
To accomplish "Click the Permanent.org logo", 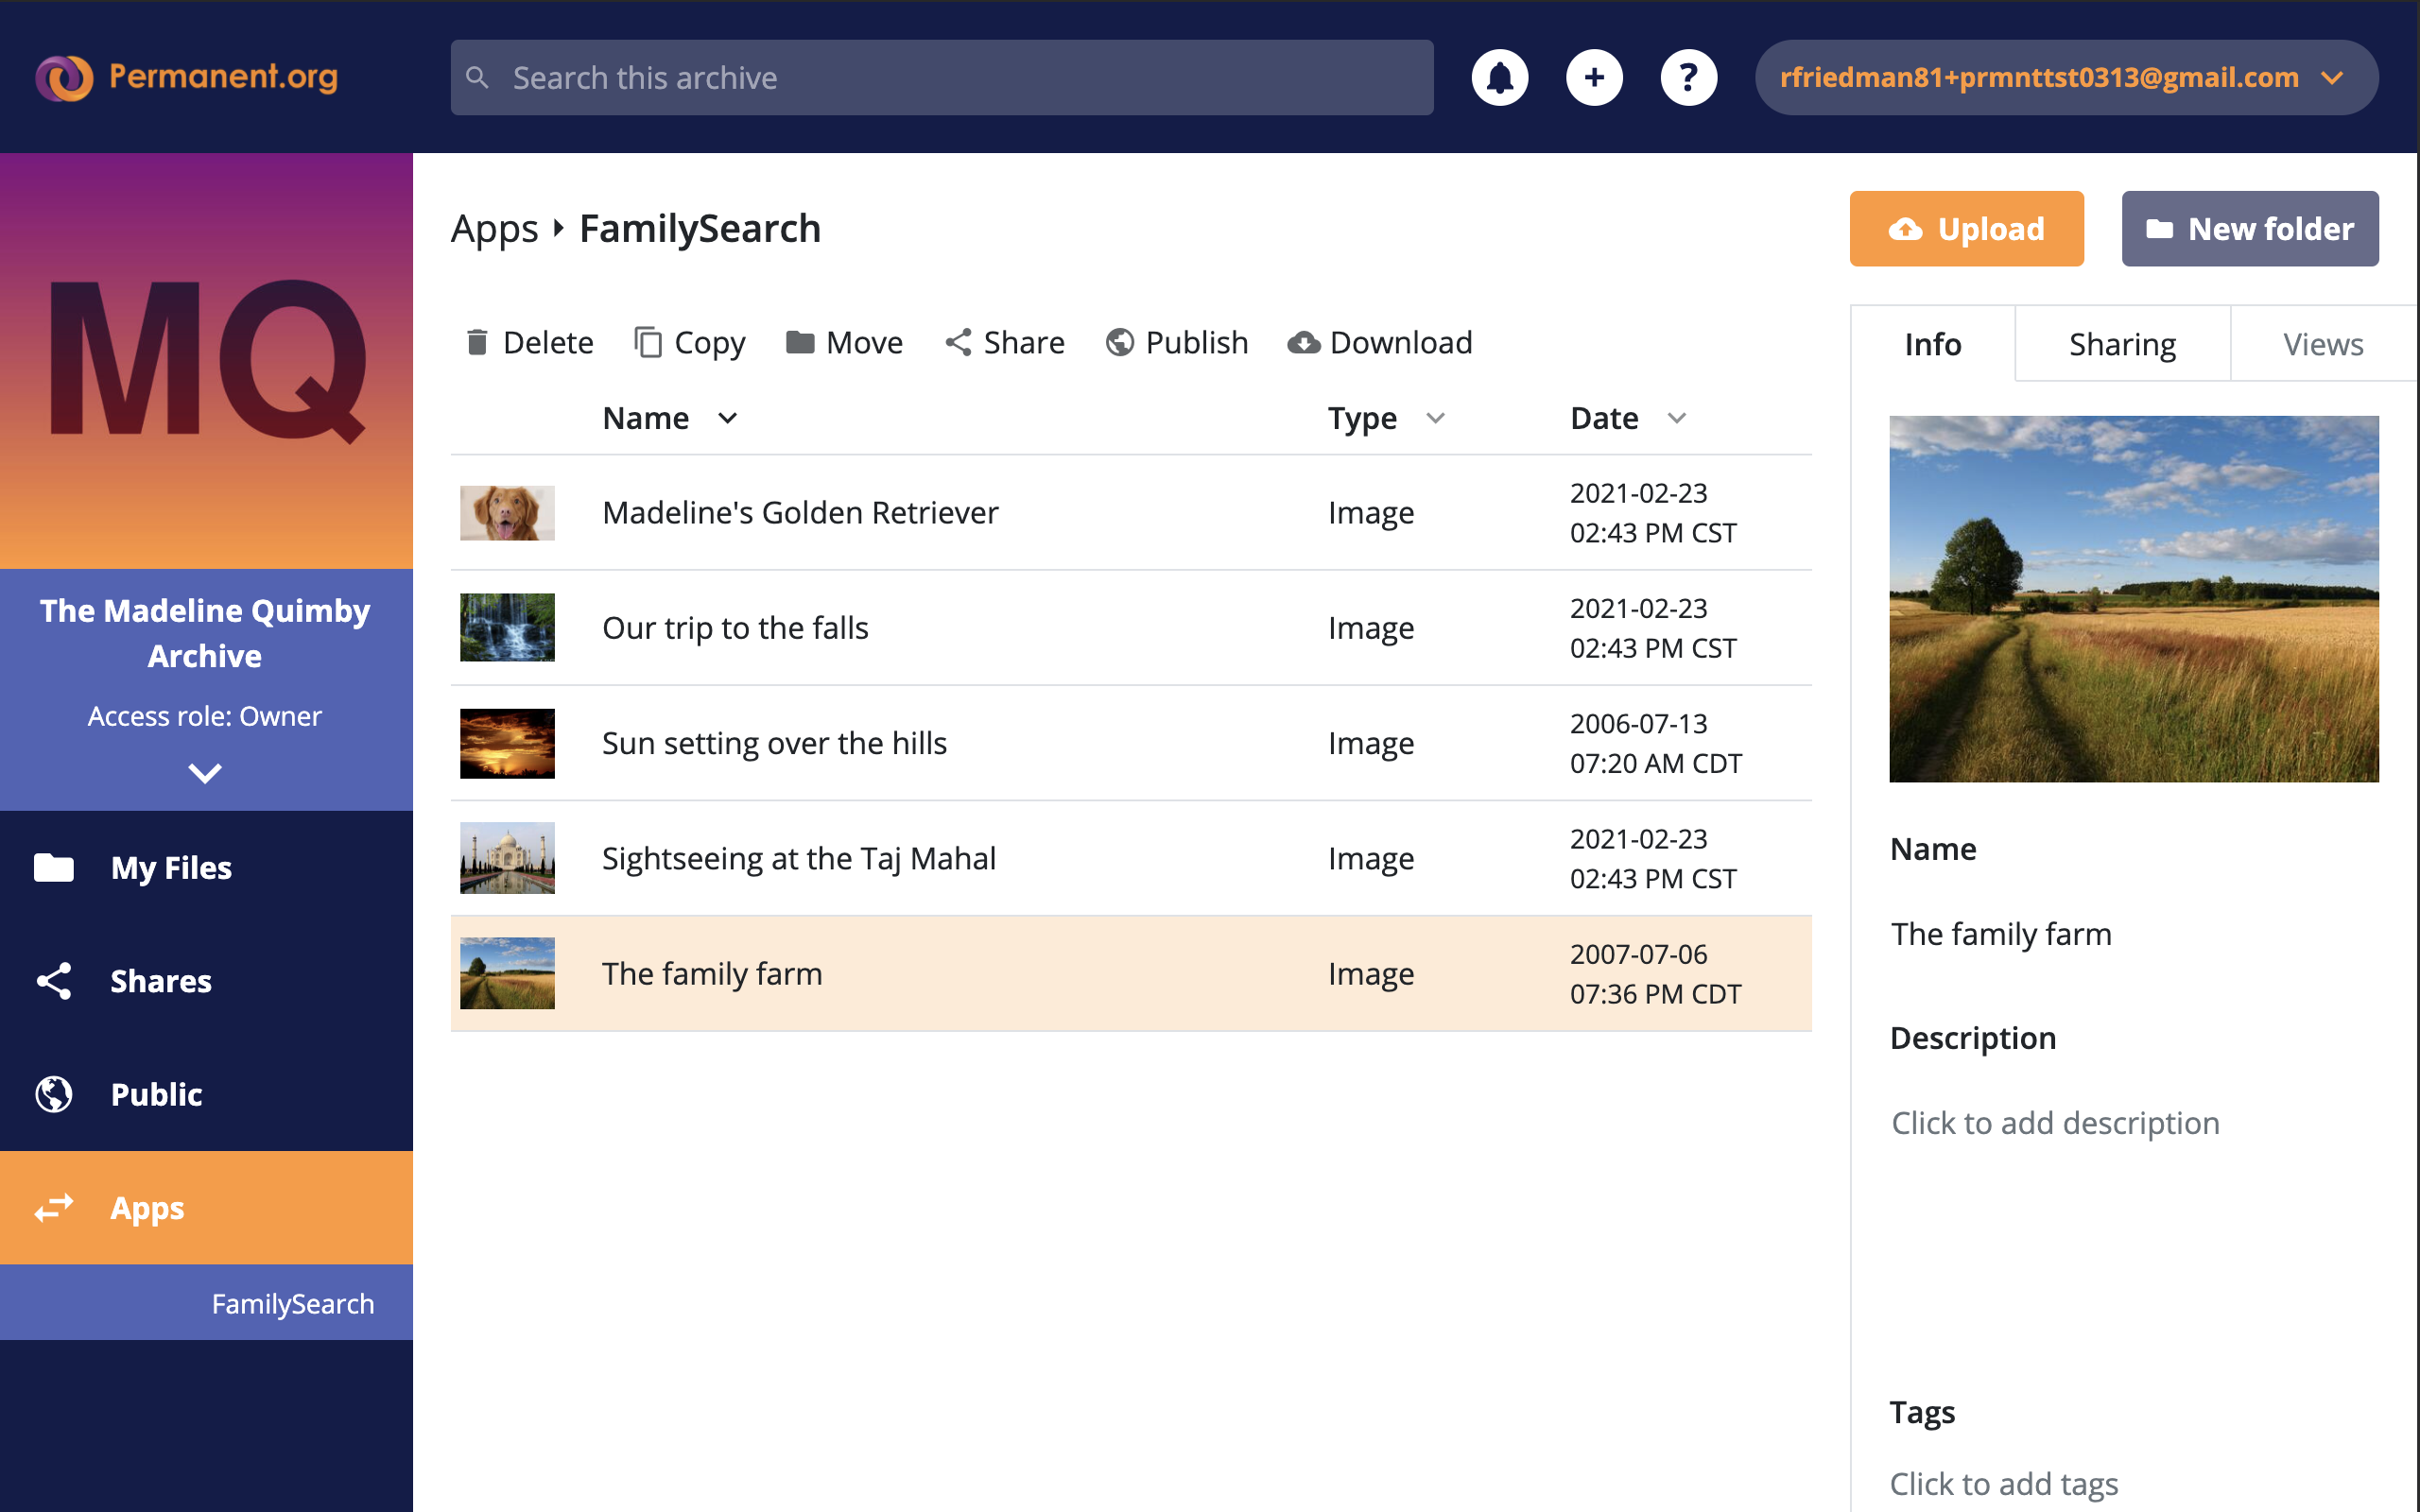I will pos(187,77).
